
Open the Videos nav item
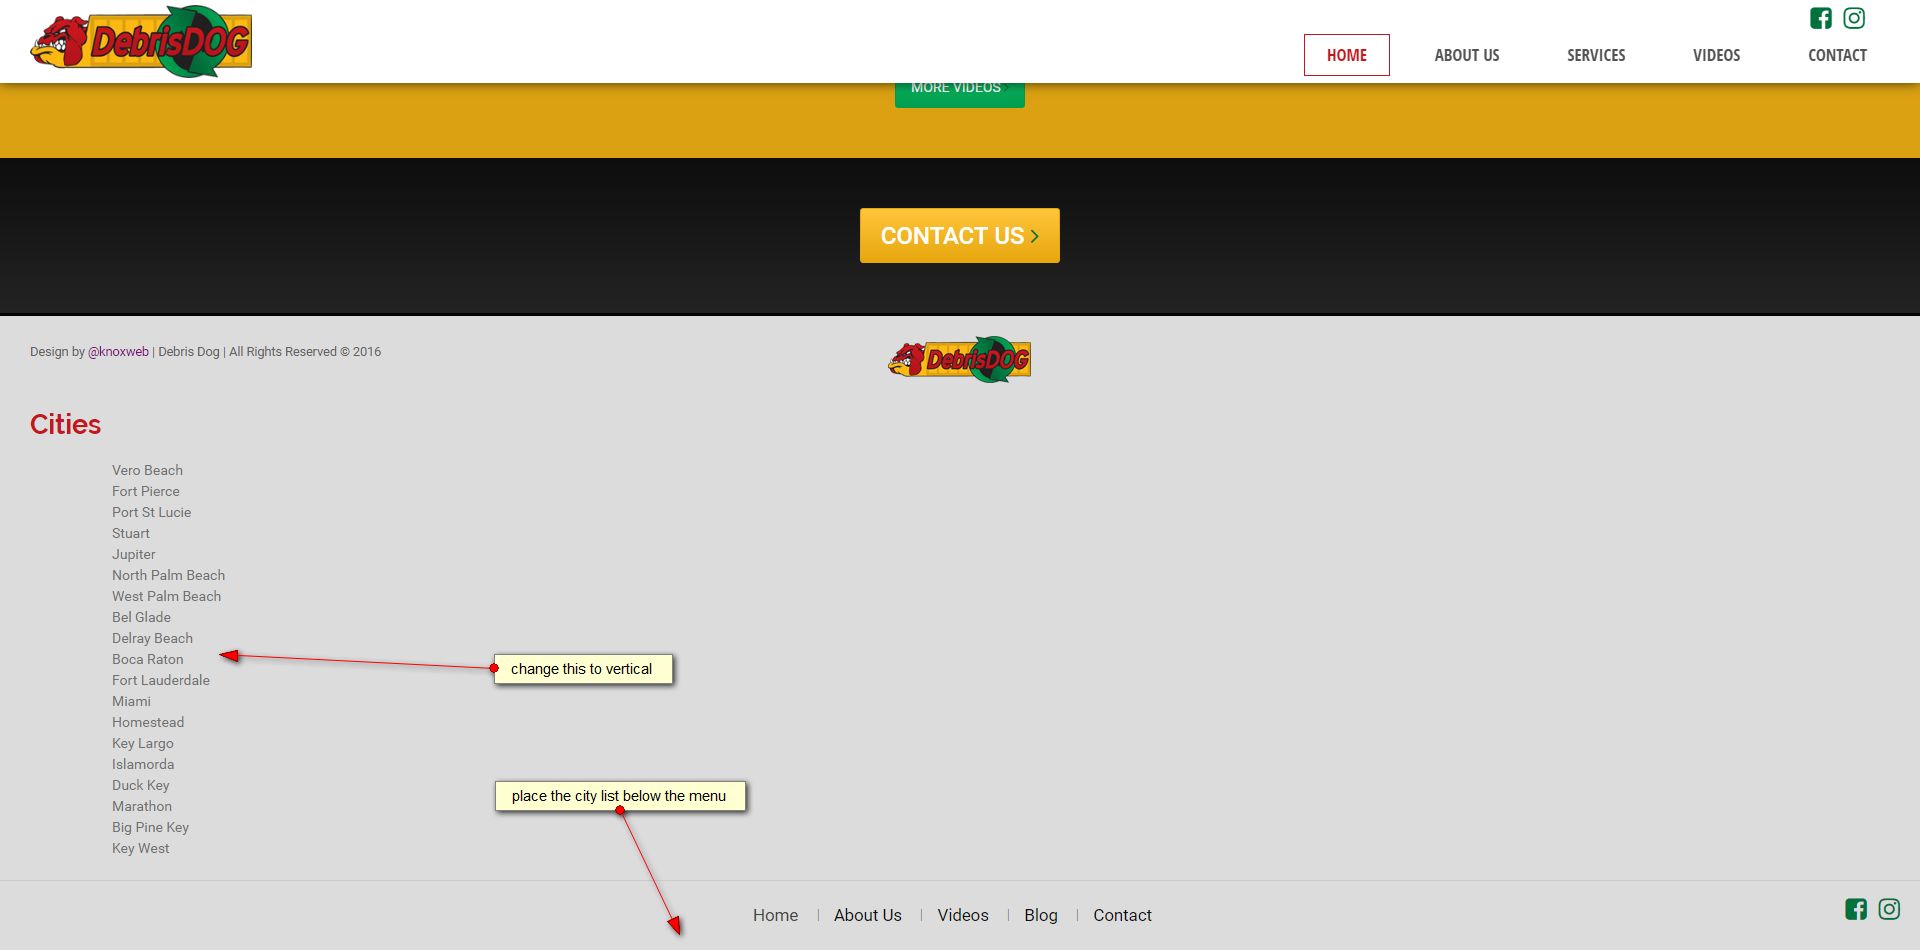click(x=1717, y=55)
